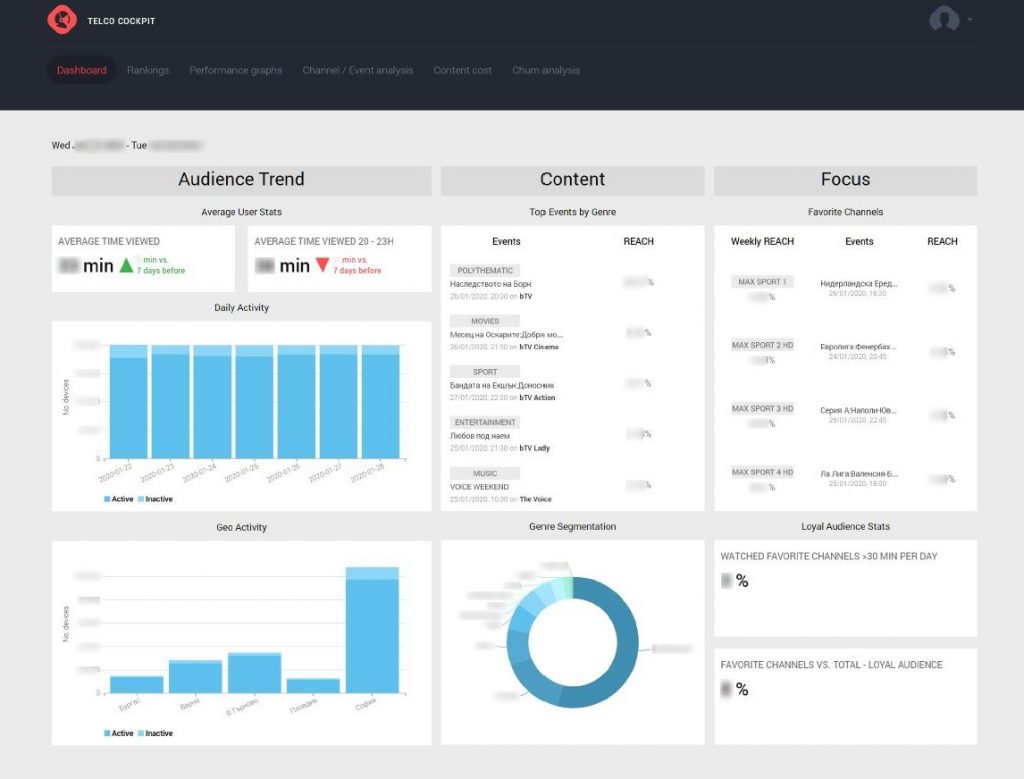Screen dimensions: 1024x779
Task: Toggle Active legend in Daily Activity chart
Action: point(118,499)
